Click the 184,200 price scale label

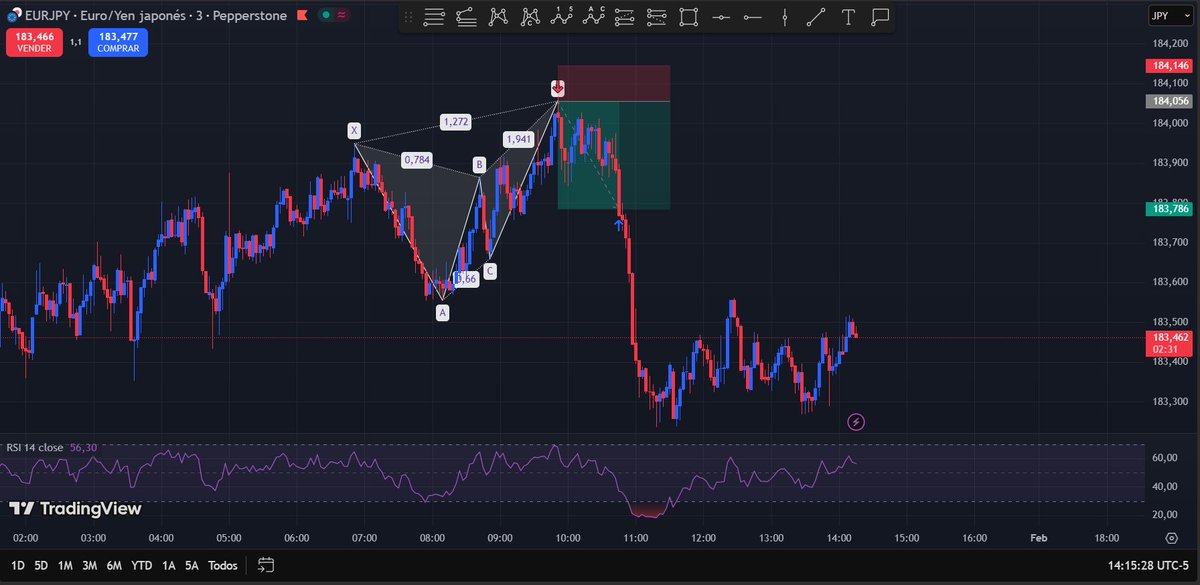click(1169, 44)
